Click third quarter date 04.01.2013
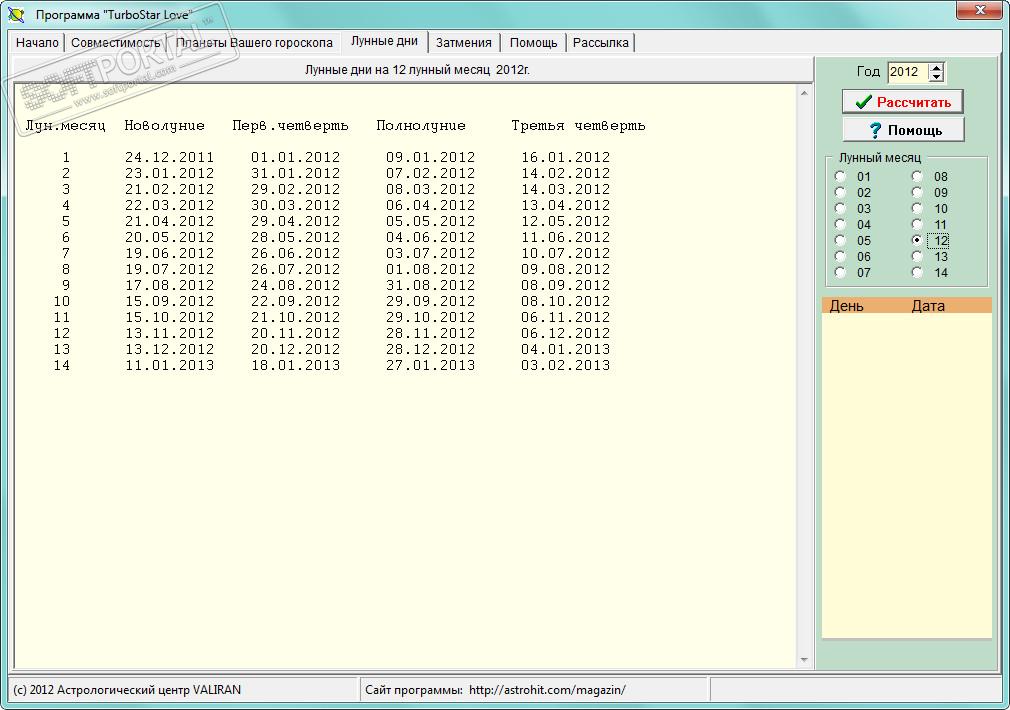 (x=566, y=349)
